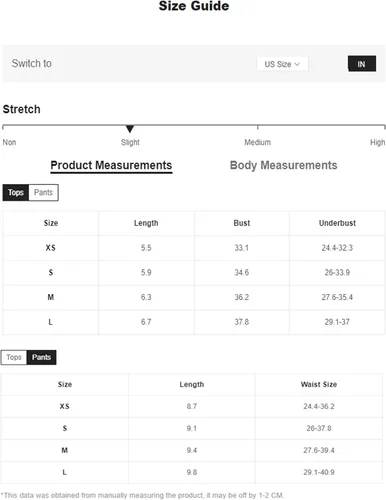Screen dimensions: 386x500
Task: Click the High stretch level label
Action: (x=377, y=142)
